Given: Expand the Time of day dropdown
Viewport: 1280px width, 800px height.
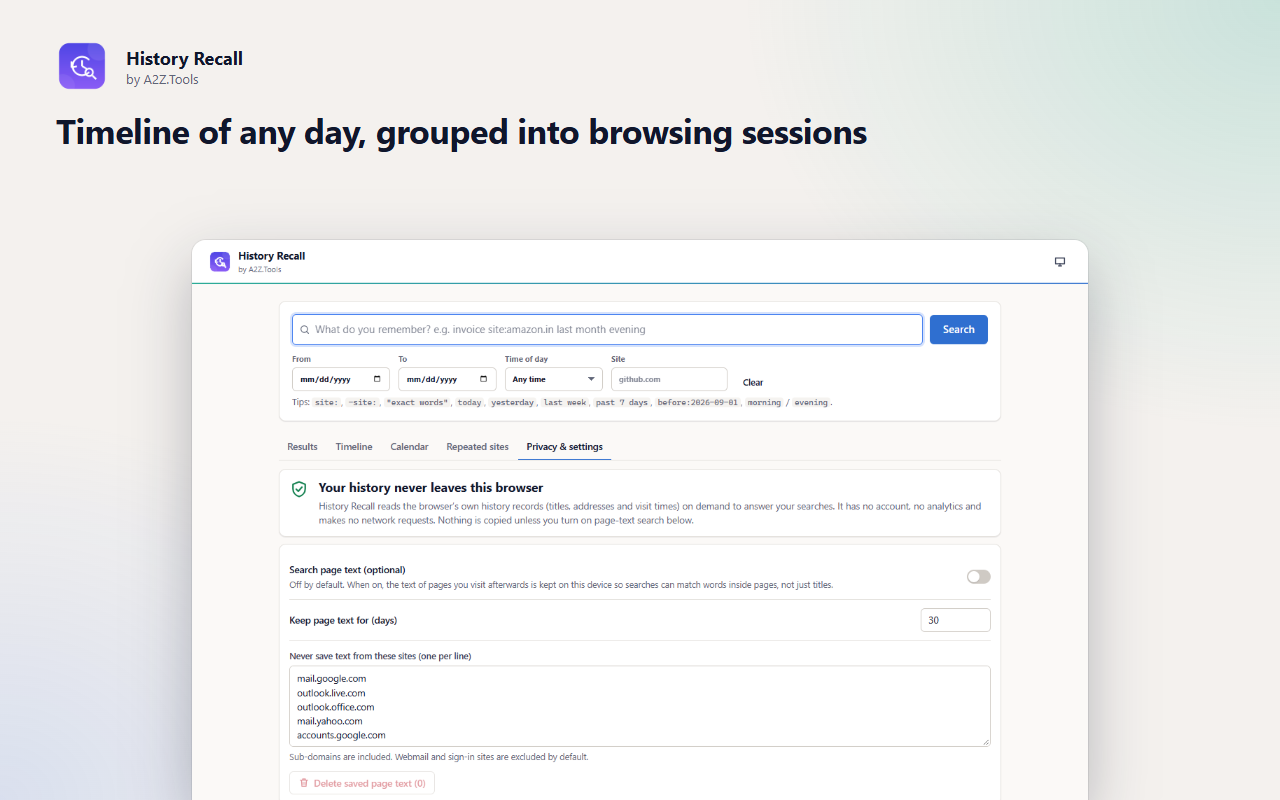Looking at the screenshot, I should [x=554, y=379].
